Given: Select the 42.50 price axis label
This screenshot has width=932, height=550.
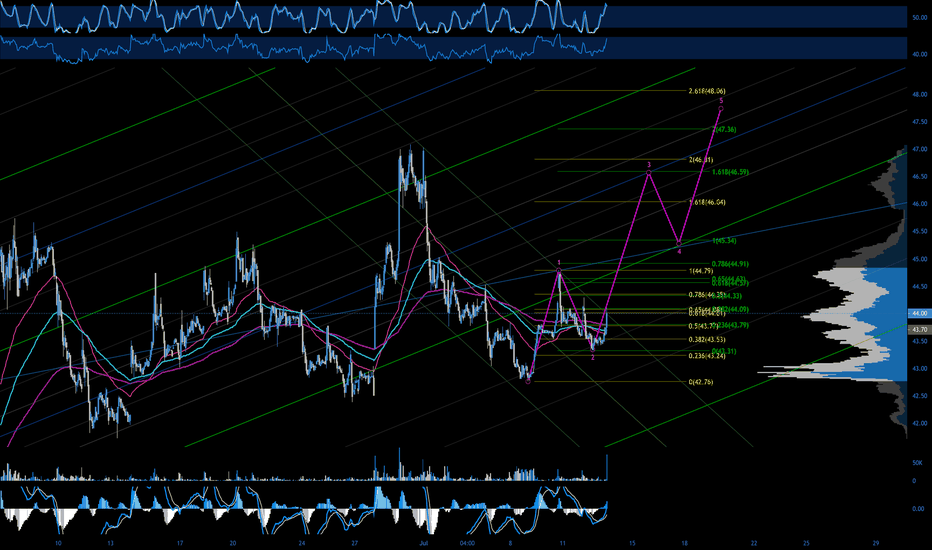Looking at the screenshot, I should coord(920,396).
